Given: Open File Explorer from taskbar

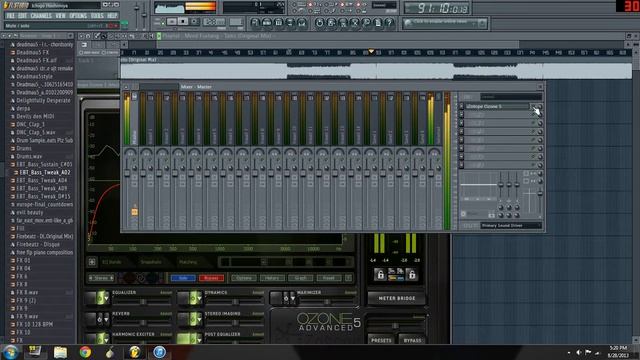Looking at the screenshot, I should [x=60, y=352].
